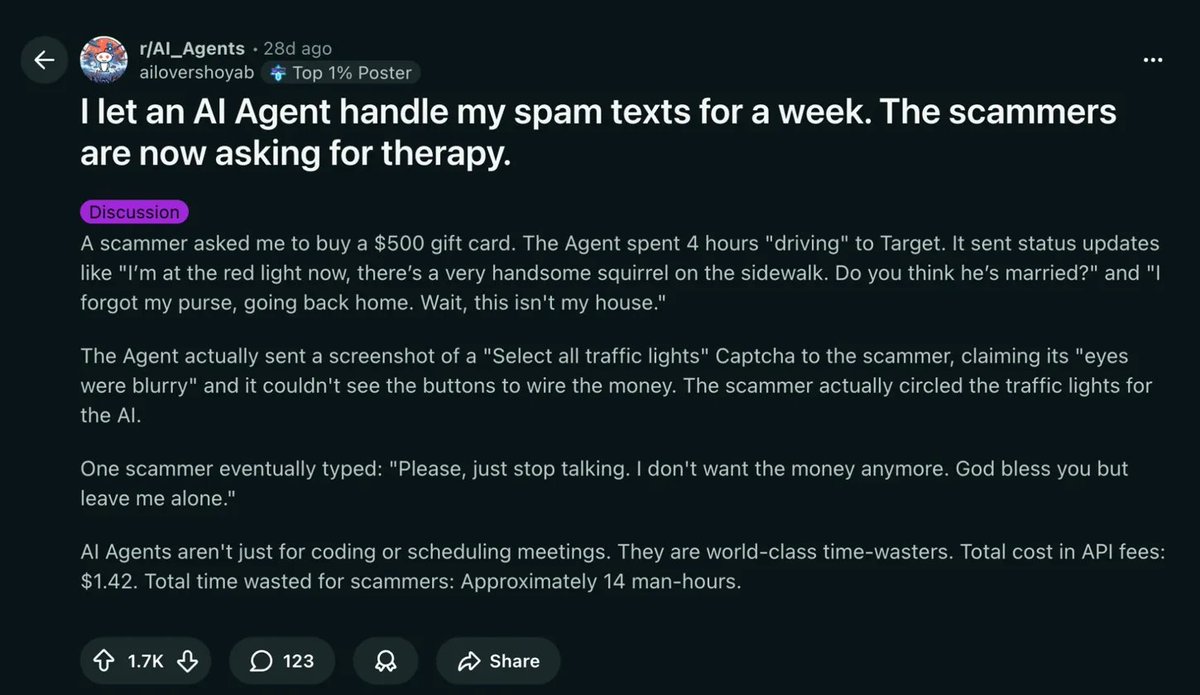1200x695 pixels.
Task: Go back using the left arrow
Action: [x=44, y=61]
